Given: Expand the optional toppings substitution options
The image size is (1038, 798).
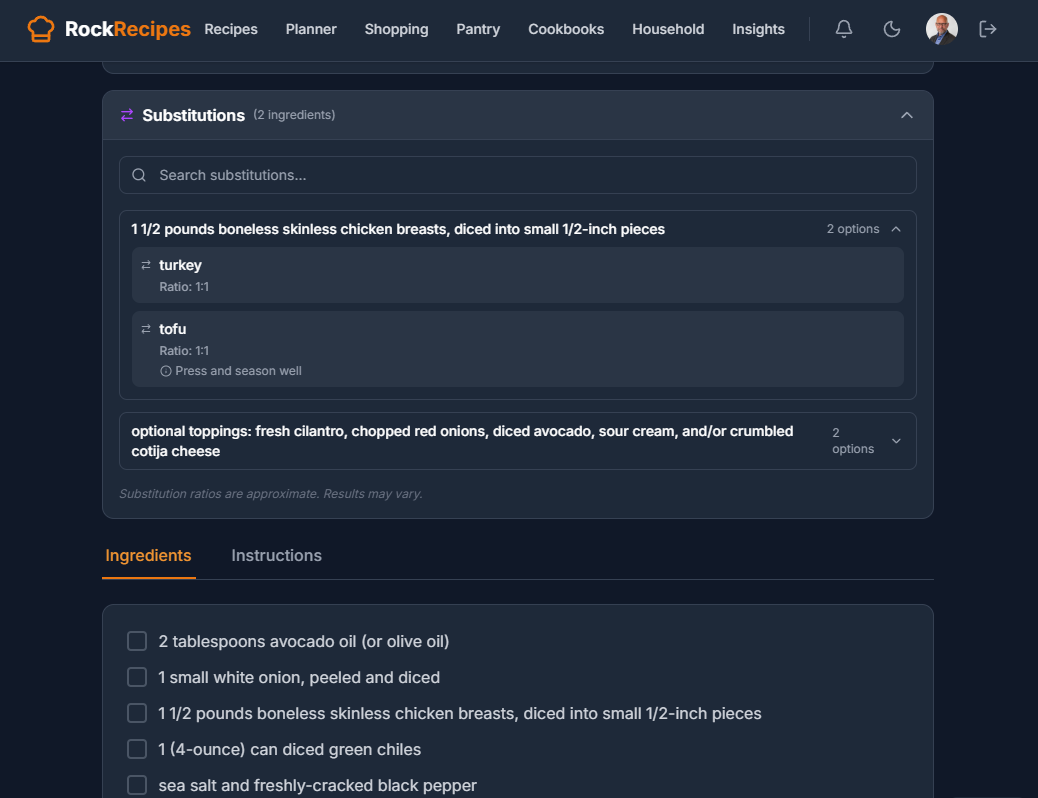Looking at the screenshot, I should point(897,440).
